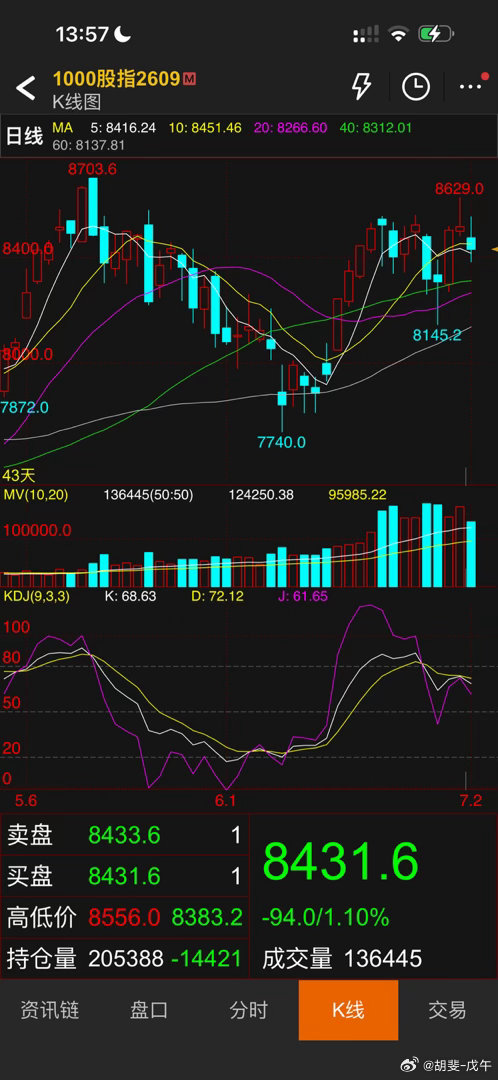Check the battery charging status icon
The height and width of the screenshot is (1080, 498).
click(436, 33)
